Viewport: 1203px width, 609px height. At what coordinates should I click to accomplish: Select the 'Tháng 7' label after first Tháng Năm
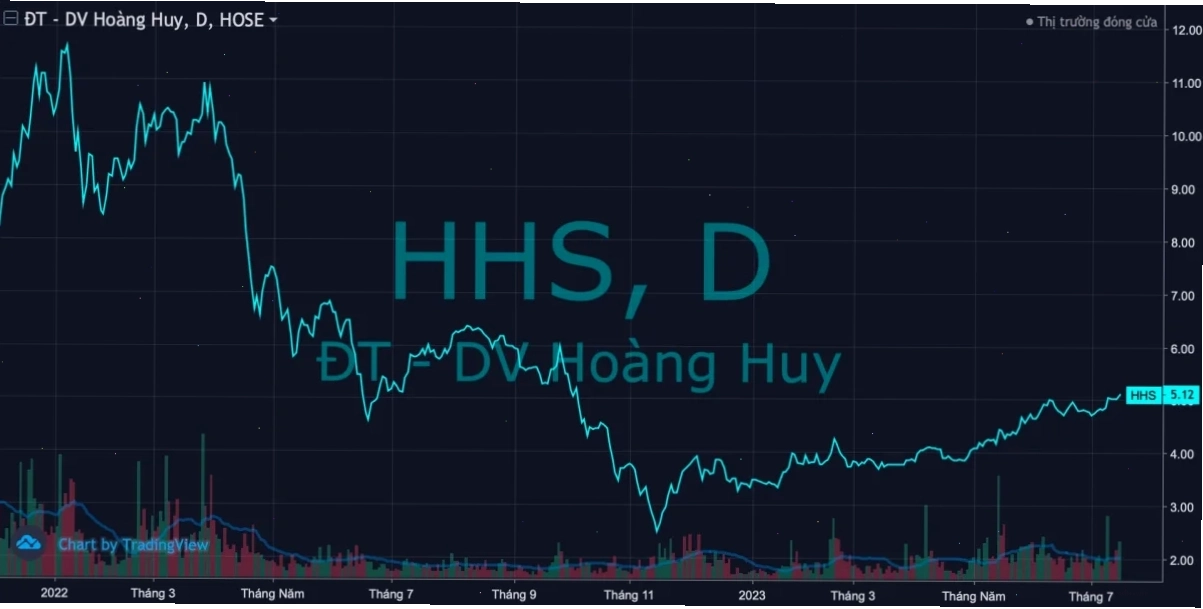392,594
